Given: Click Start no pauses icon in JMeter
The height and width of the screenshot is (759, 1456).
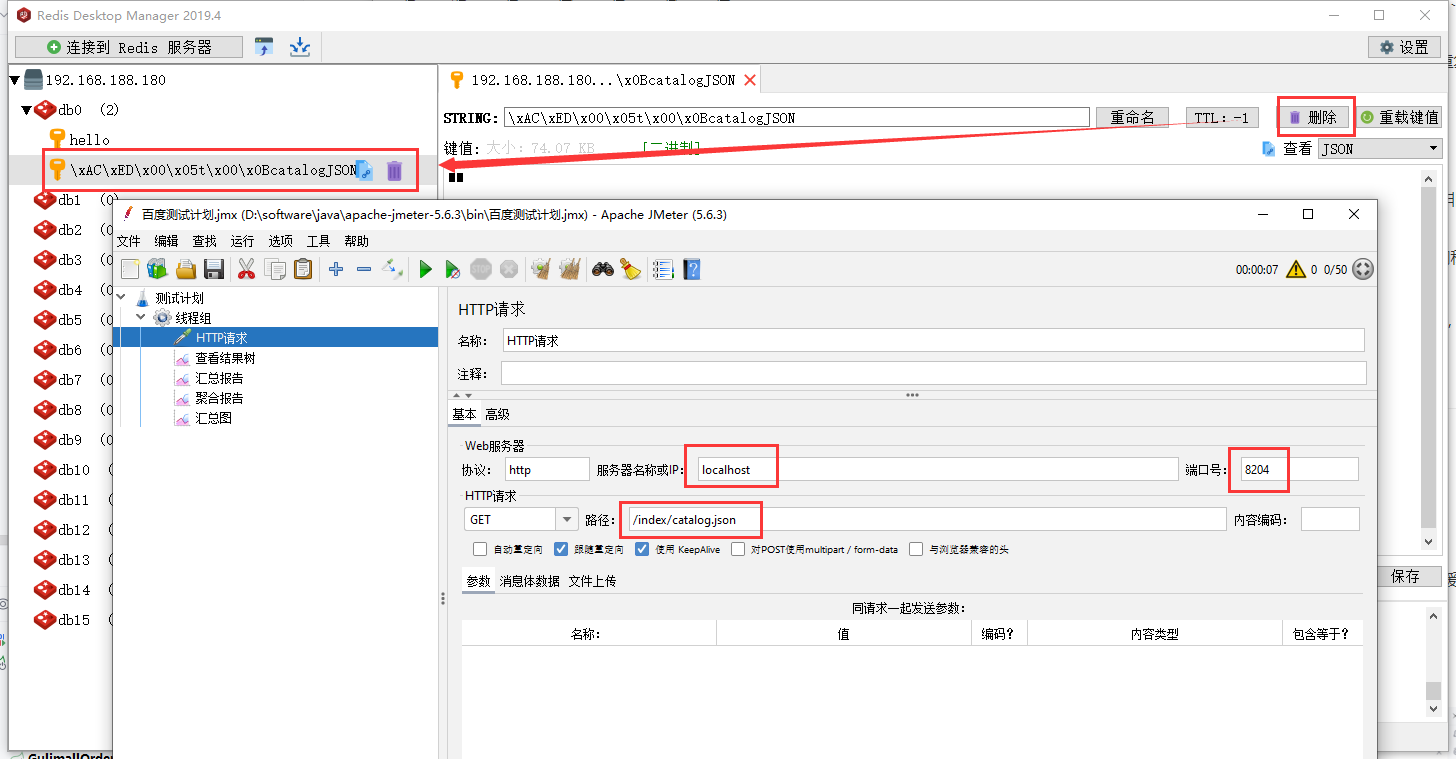Looking at the screenshot, I should click(453, 269).
